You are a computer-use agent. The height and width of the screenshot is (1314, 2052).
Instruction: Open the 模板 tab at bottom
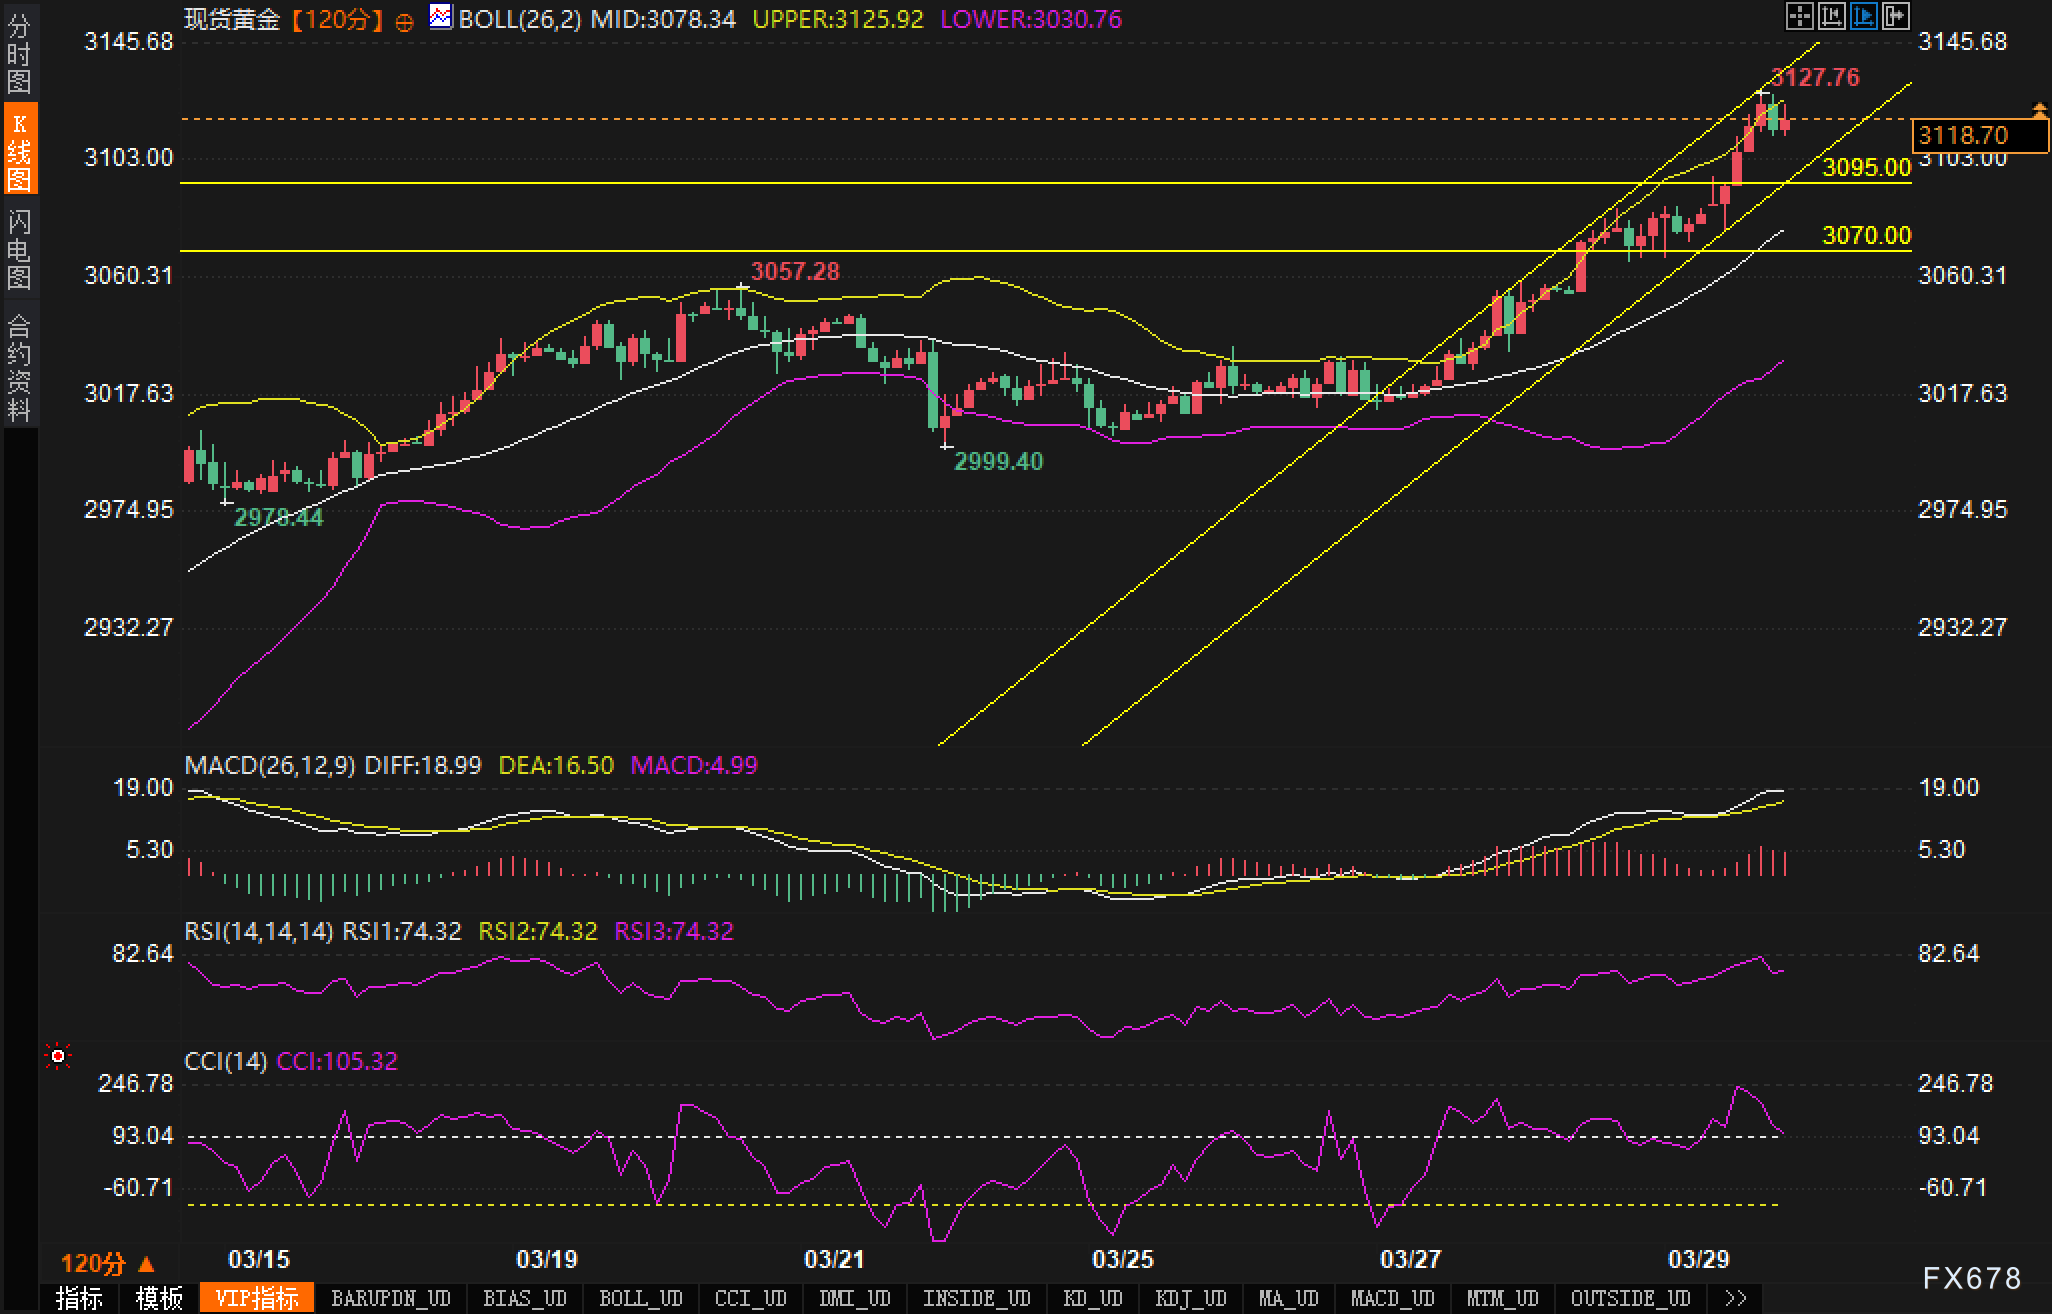(x=159, y=1298)
